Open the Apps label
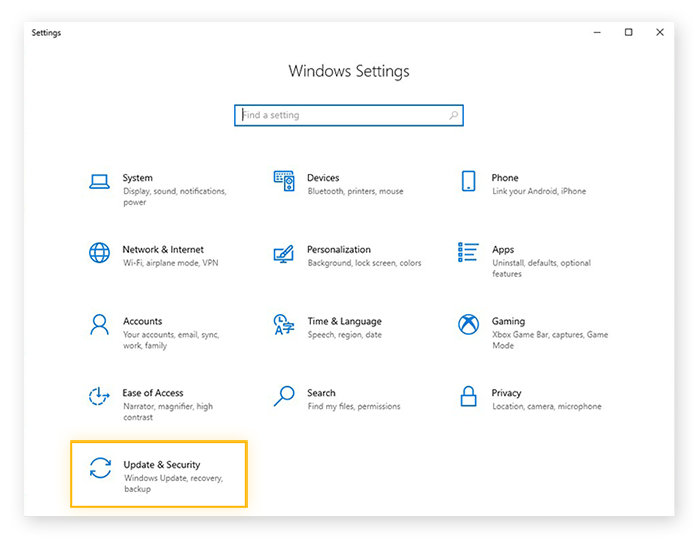This screenshot has height=543, width=700. click(x=503, y=250)
